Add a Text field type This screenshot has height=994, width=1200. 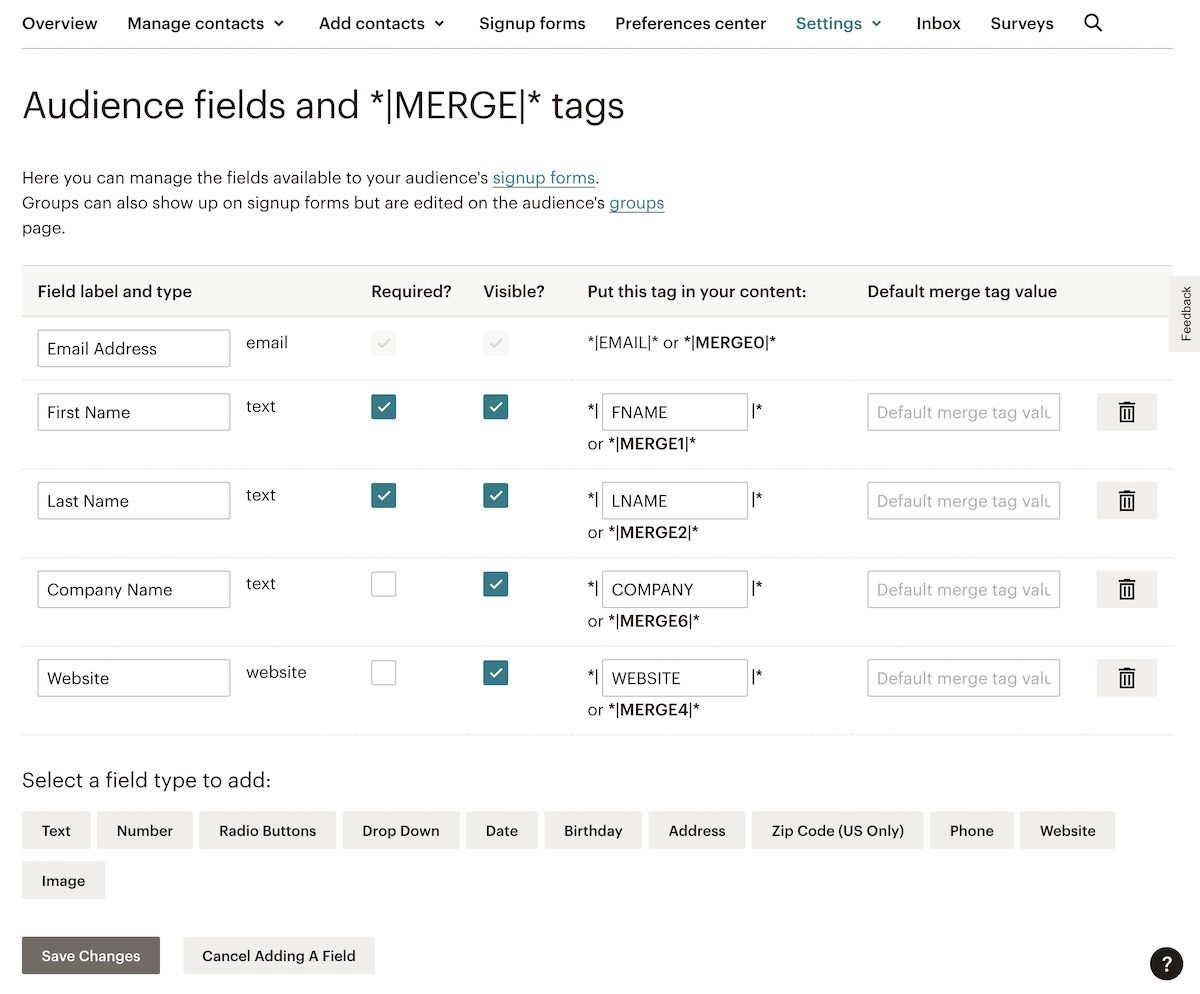56,830
